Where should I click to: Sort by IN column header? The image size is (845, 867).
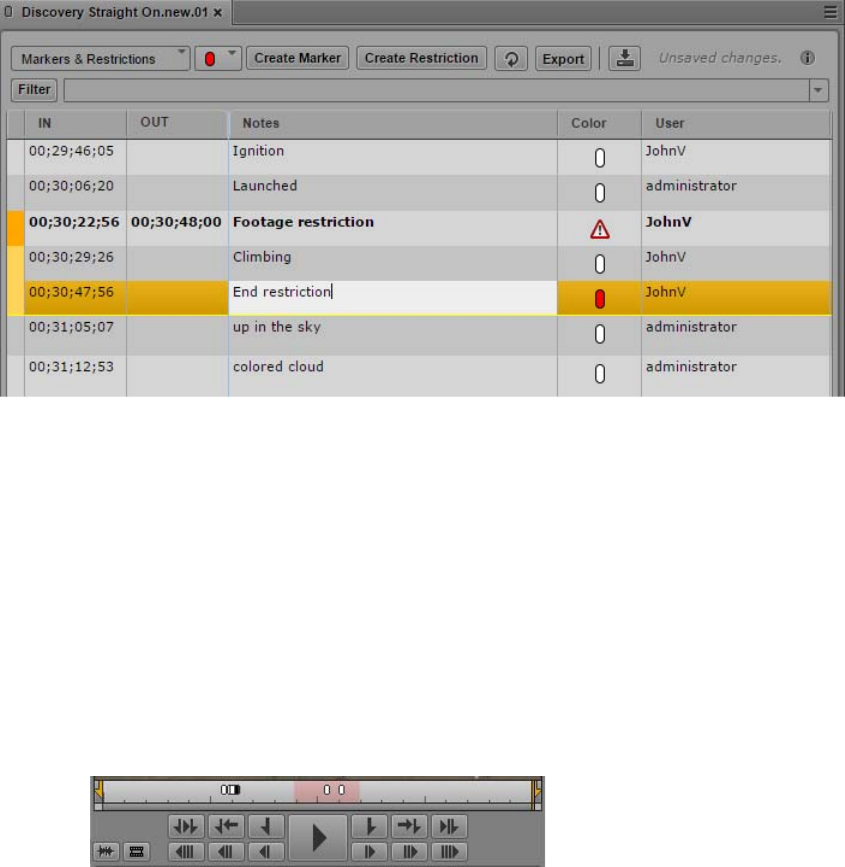75,123
